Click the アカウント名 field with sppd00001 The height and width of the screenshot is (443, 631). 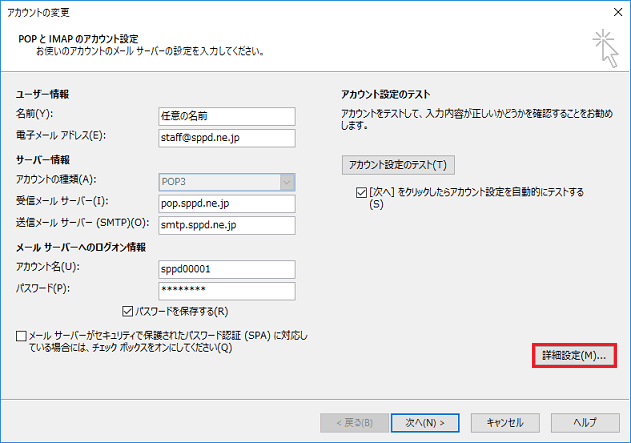point(226,269)
